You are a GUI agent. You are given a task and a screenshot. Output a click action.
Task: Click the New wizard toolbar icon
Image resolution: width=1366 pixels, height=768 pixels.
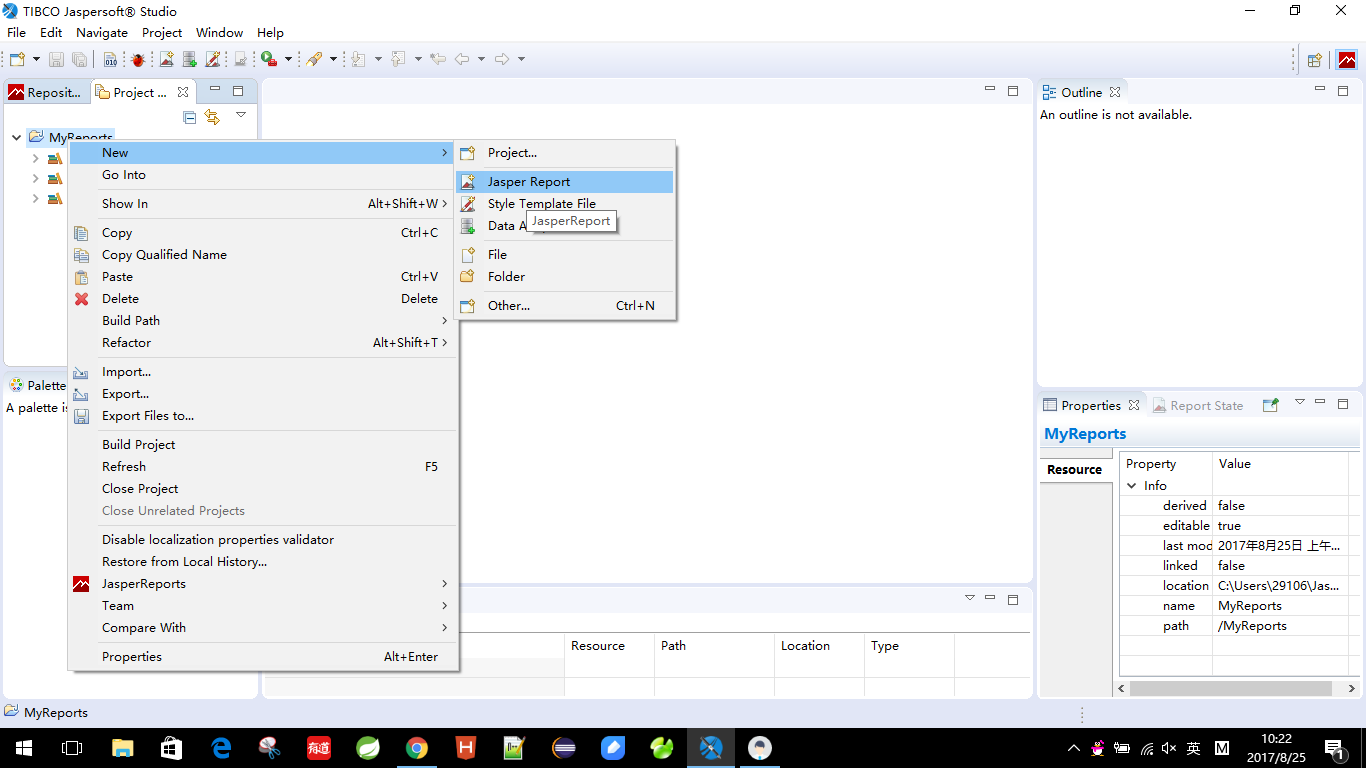17,59
